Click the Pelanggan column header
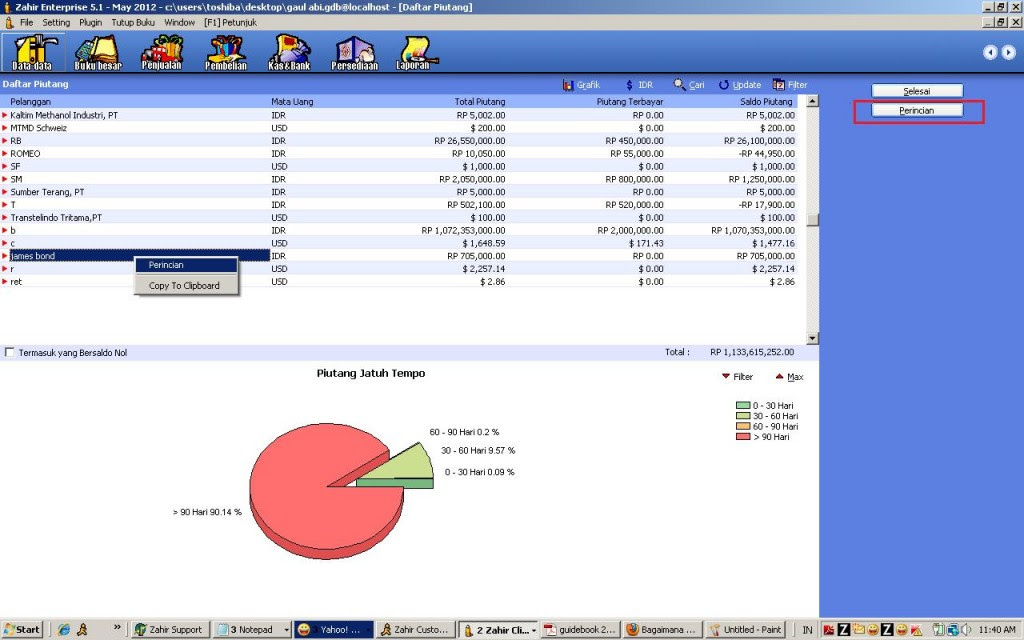This screenshot has width=1024, height=640. [x=30, y=102]
